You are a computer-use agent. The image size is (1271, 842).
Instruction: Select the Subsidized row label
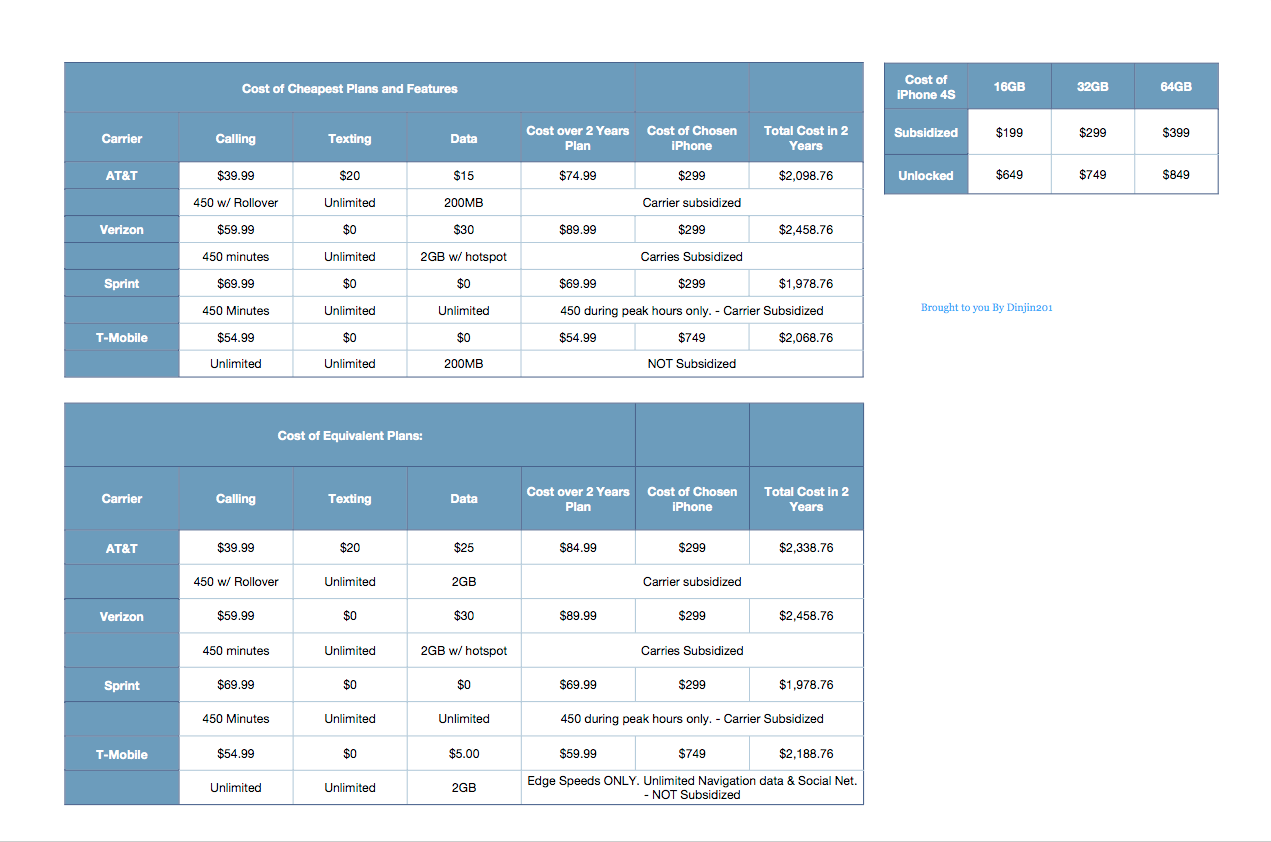click(926, 132)
